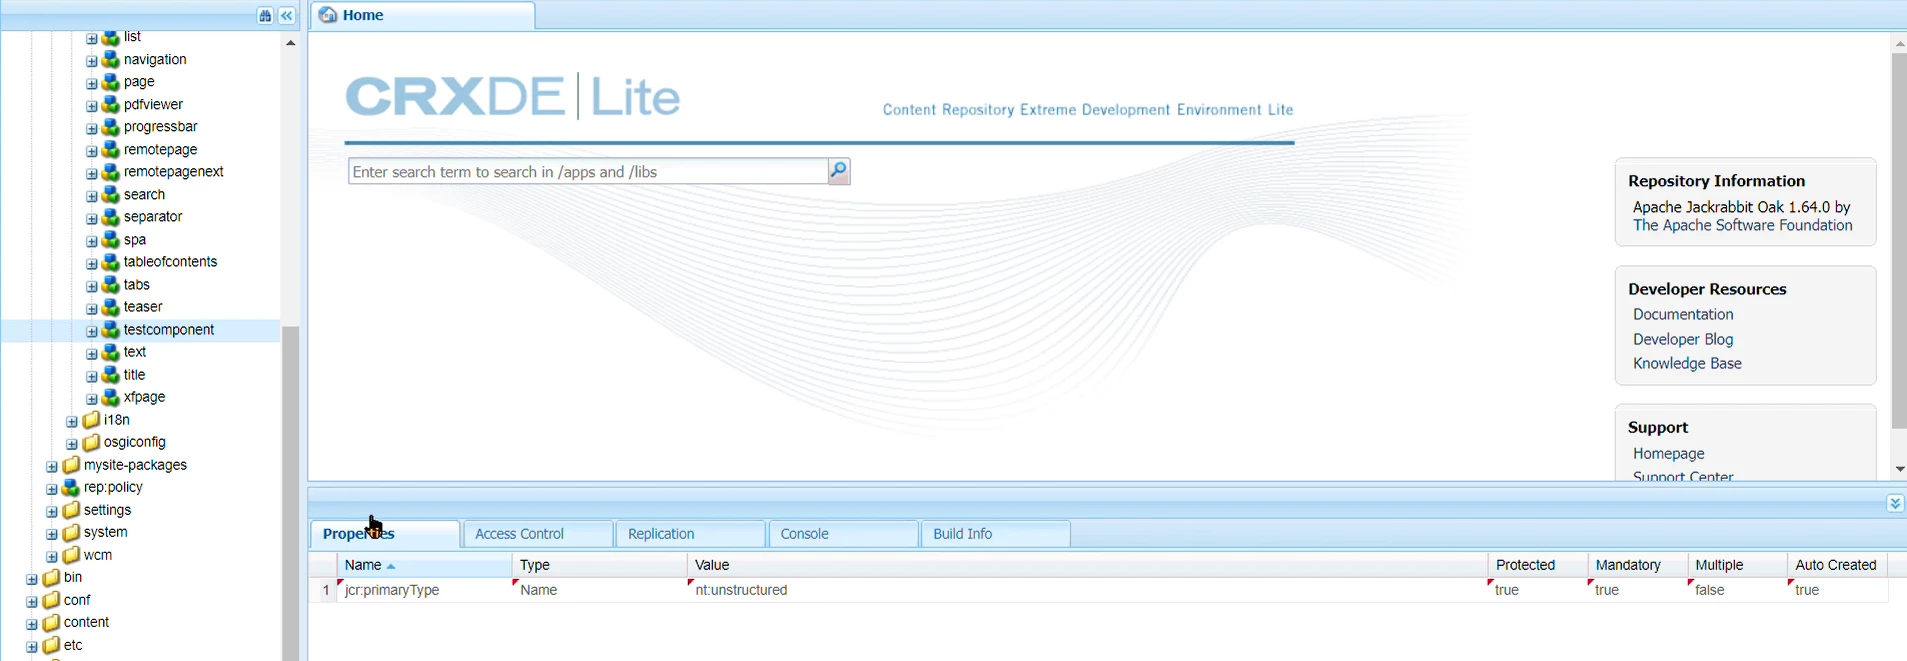
Task: Select the Home tab
Action: pyautogui.click(x=422, y=15)
